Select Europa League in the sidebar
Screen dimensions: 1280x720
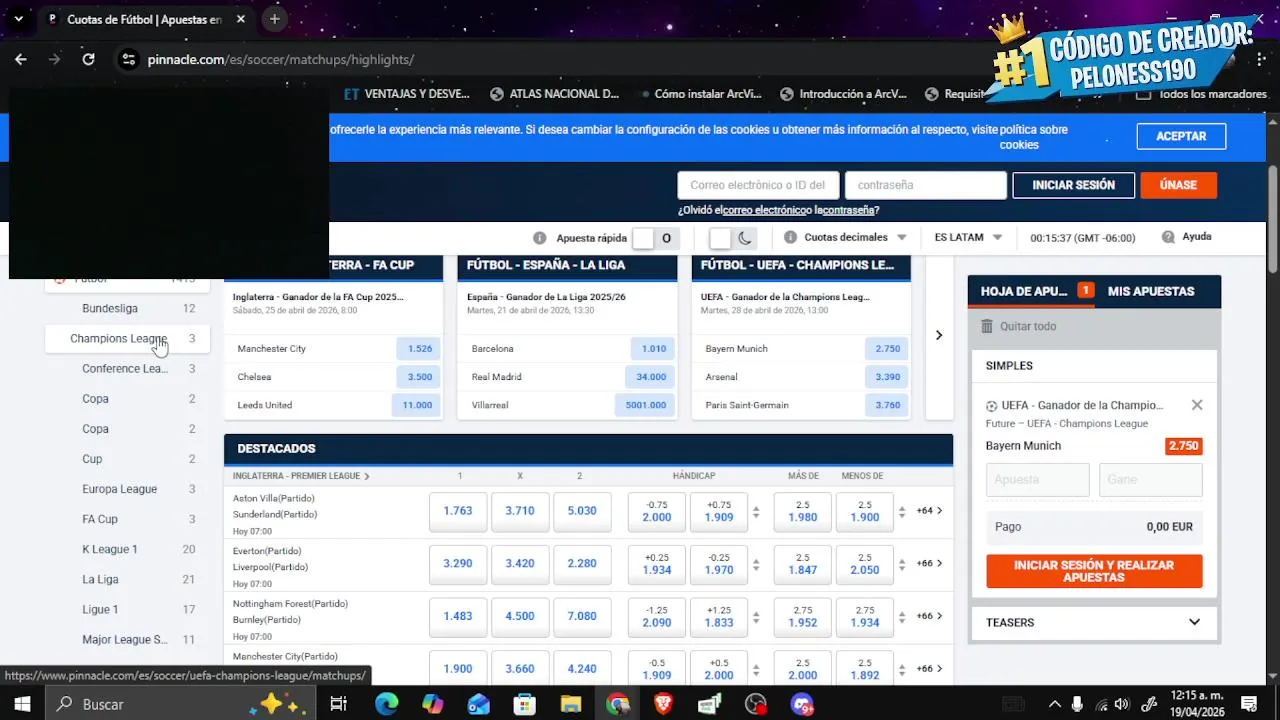point(127,489)
